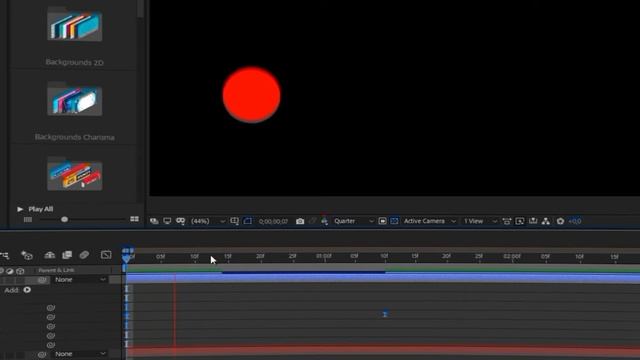Screen dimensions: 640x360
Task: Click the red circle in the composition viewer
Action: click(x=251, y=95)
